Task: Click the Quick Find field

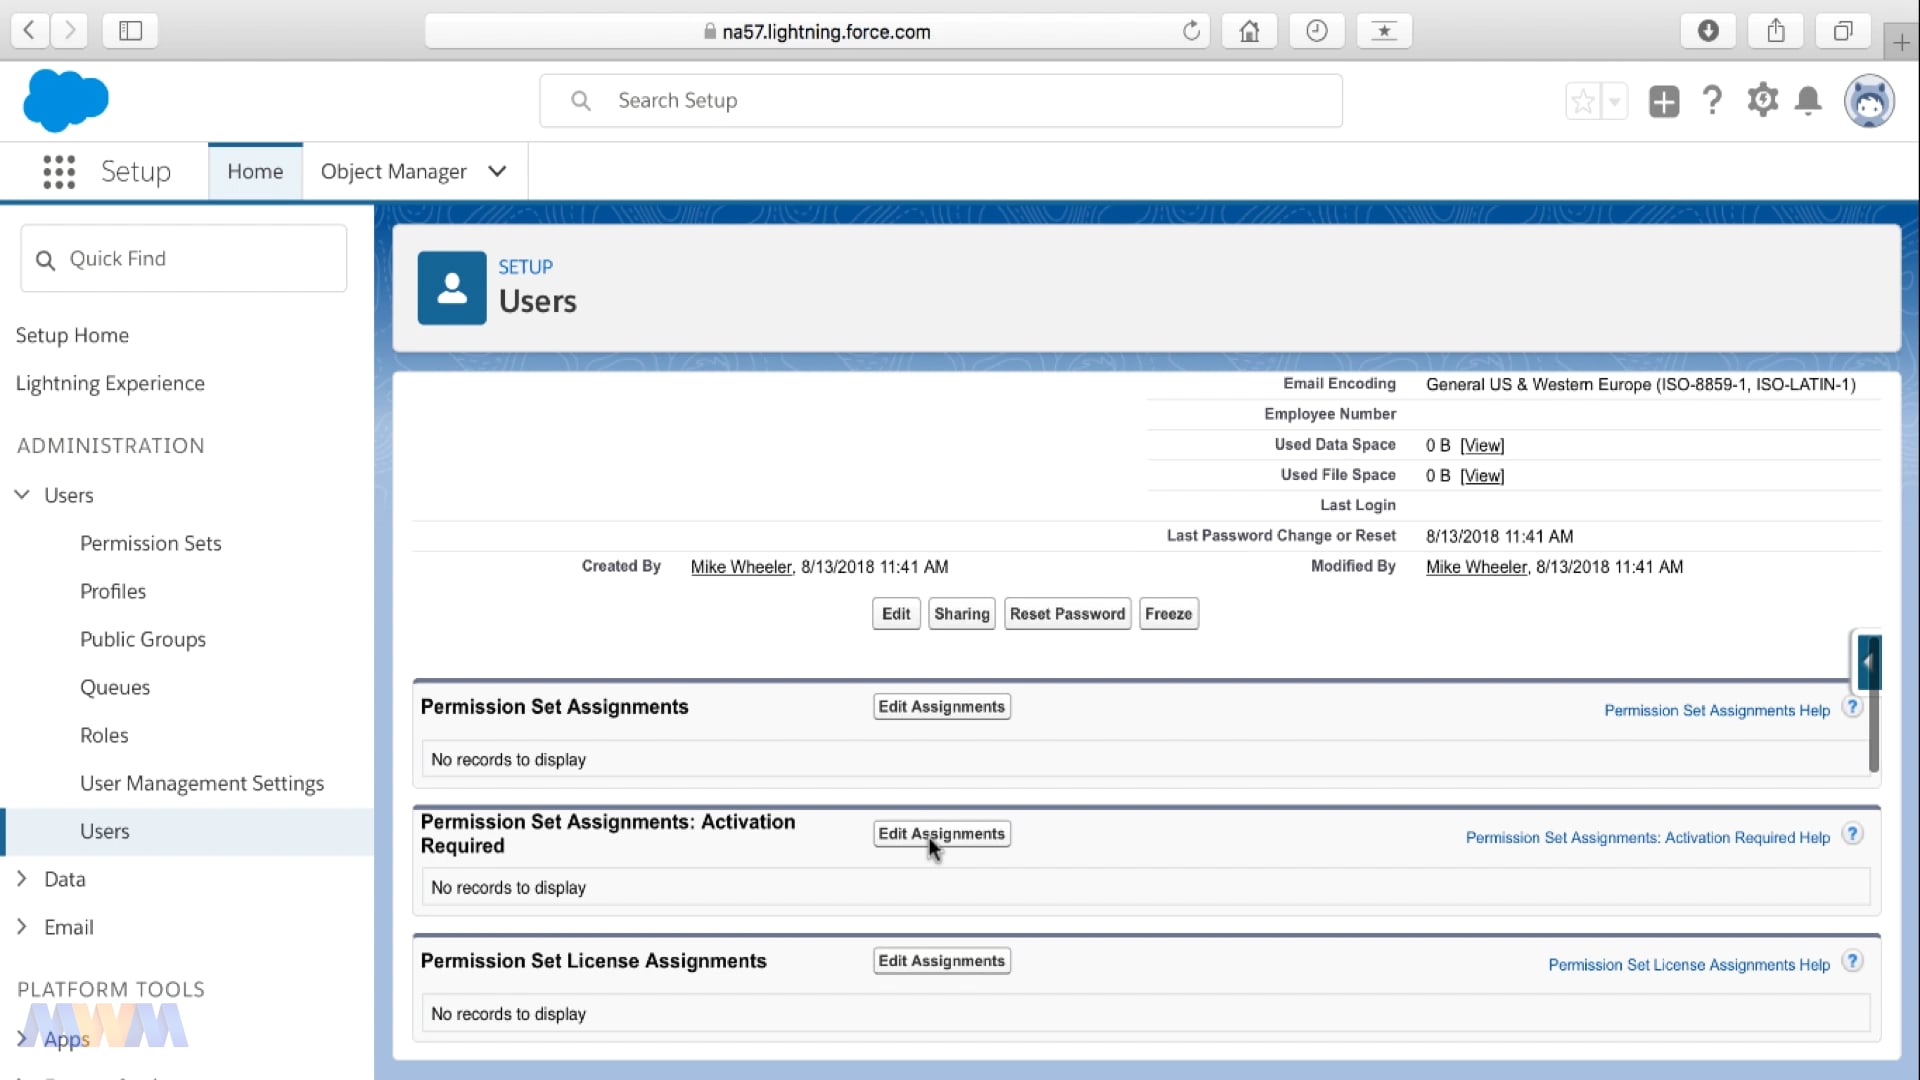Action: [x=184, y=259]
